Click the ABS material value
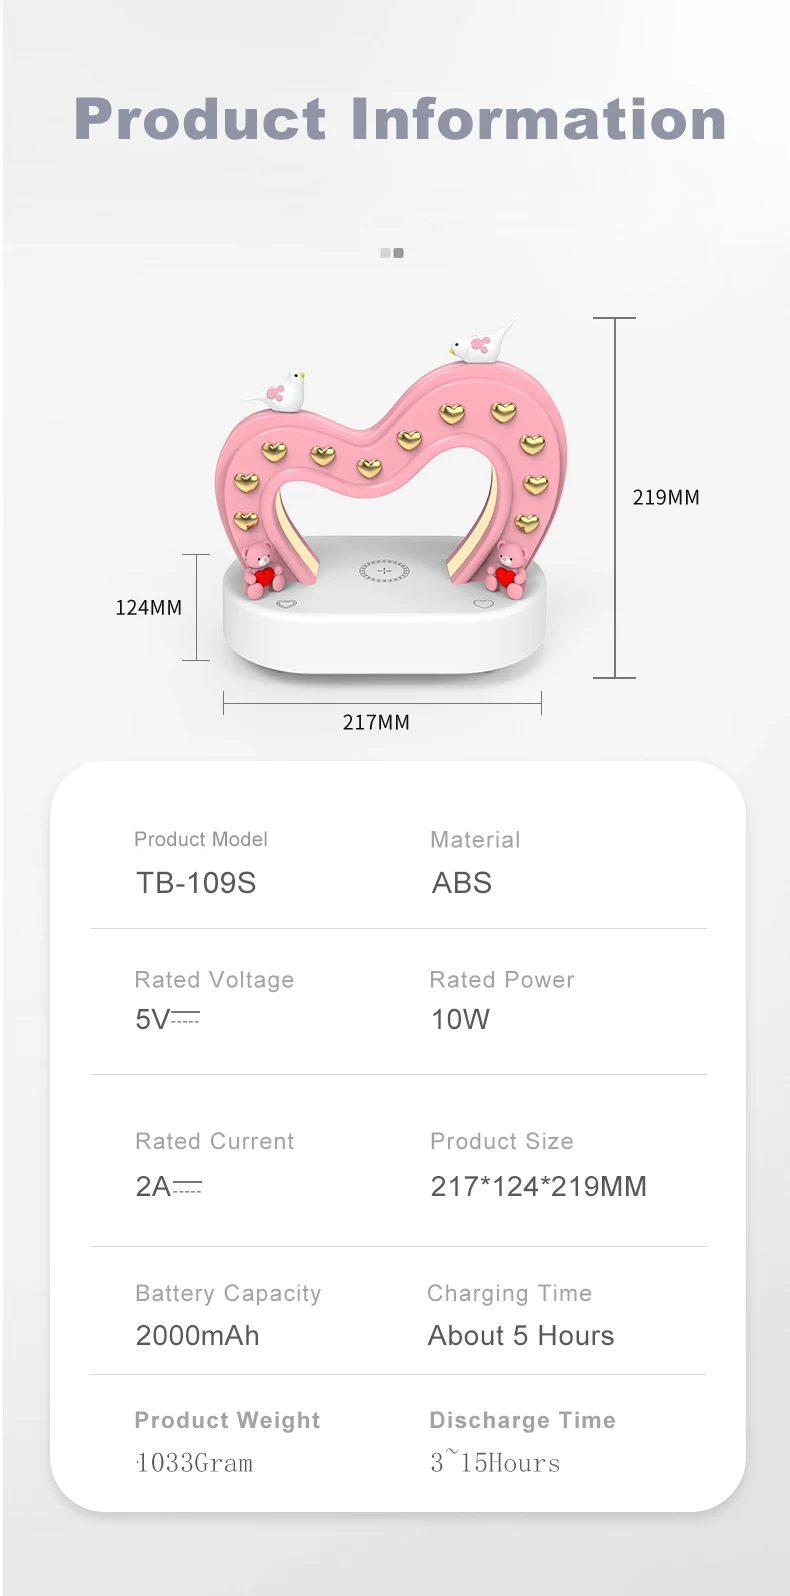The width and height of the screenshot is (790, 1596). [462, 883]
